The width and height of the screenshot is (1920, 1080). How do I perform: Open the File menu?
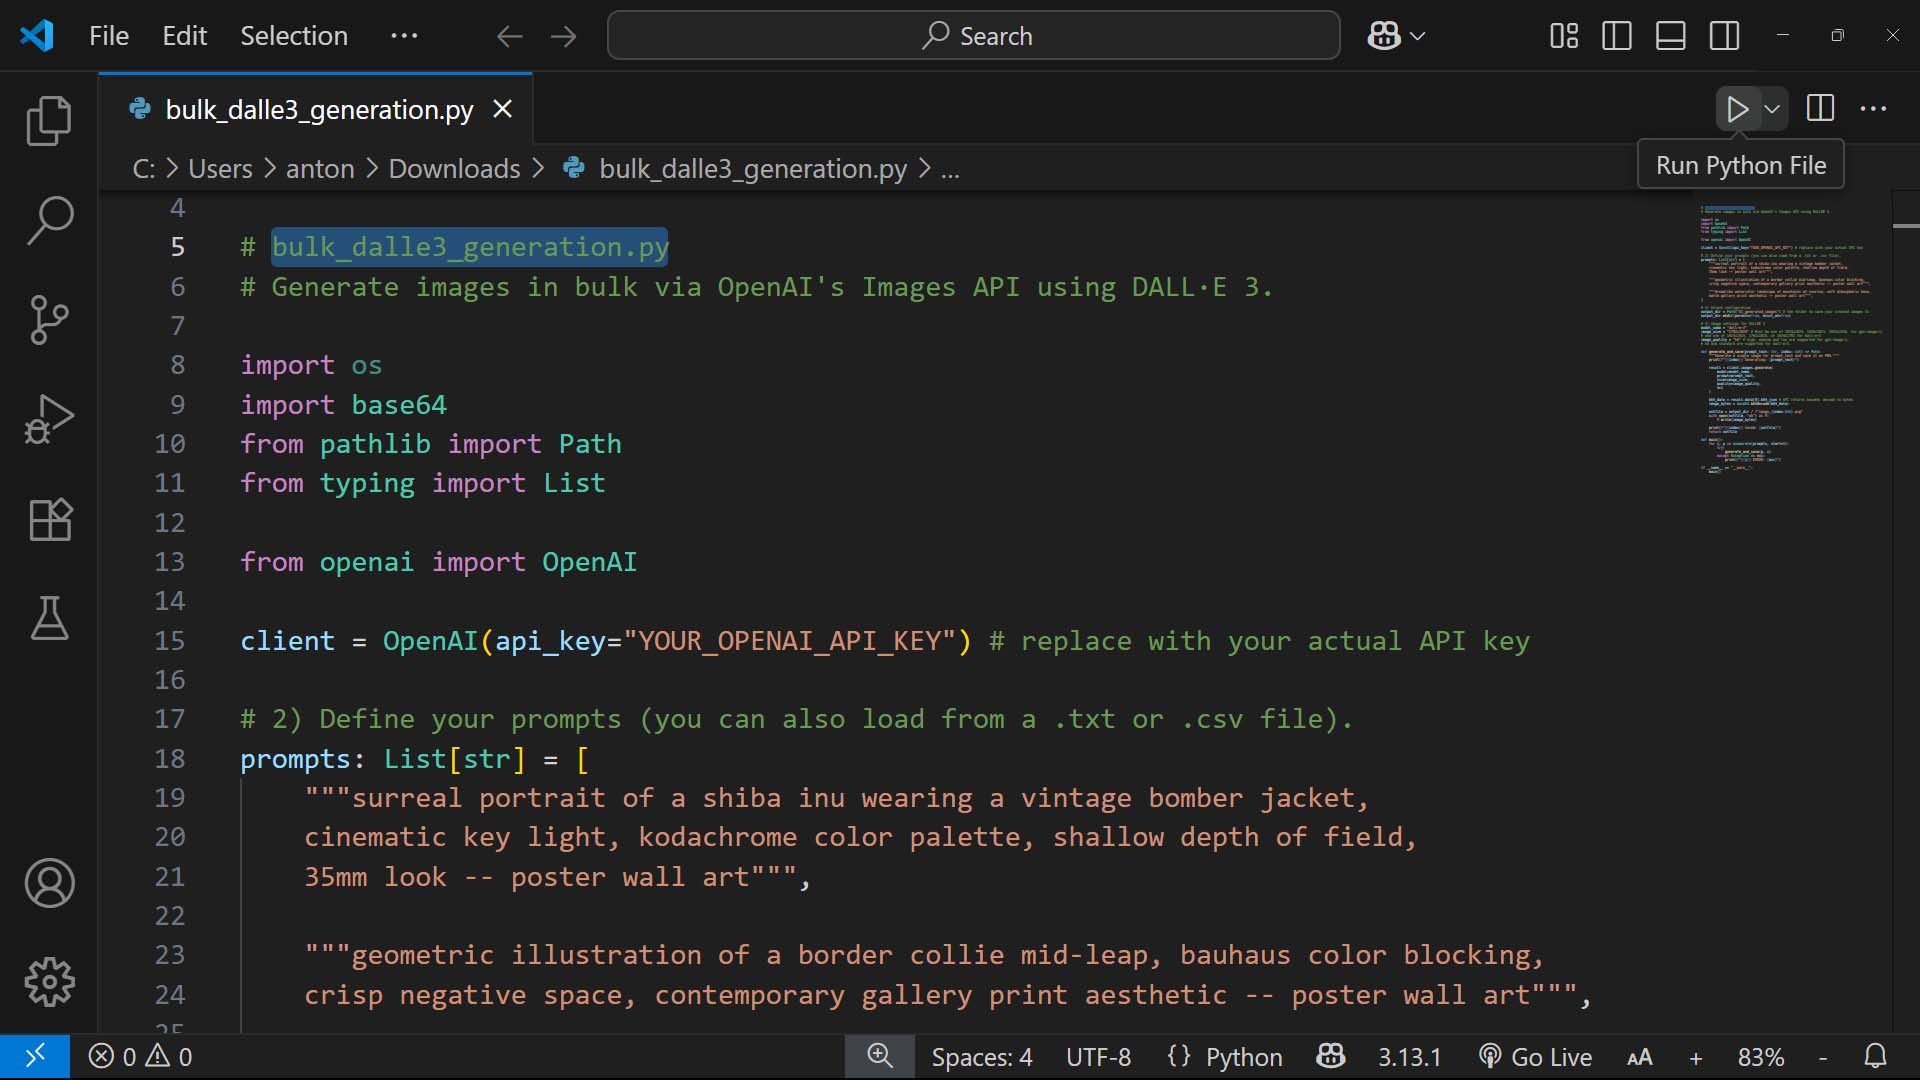point(107,35)
